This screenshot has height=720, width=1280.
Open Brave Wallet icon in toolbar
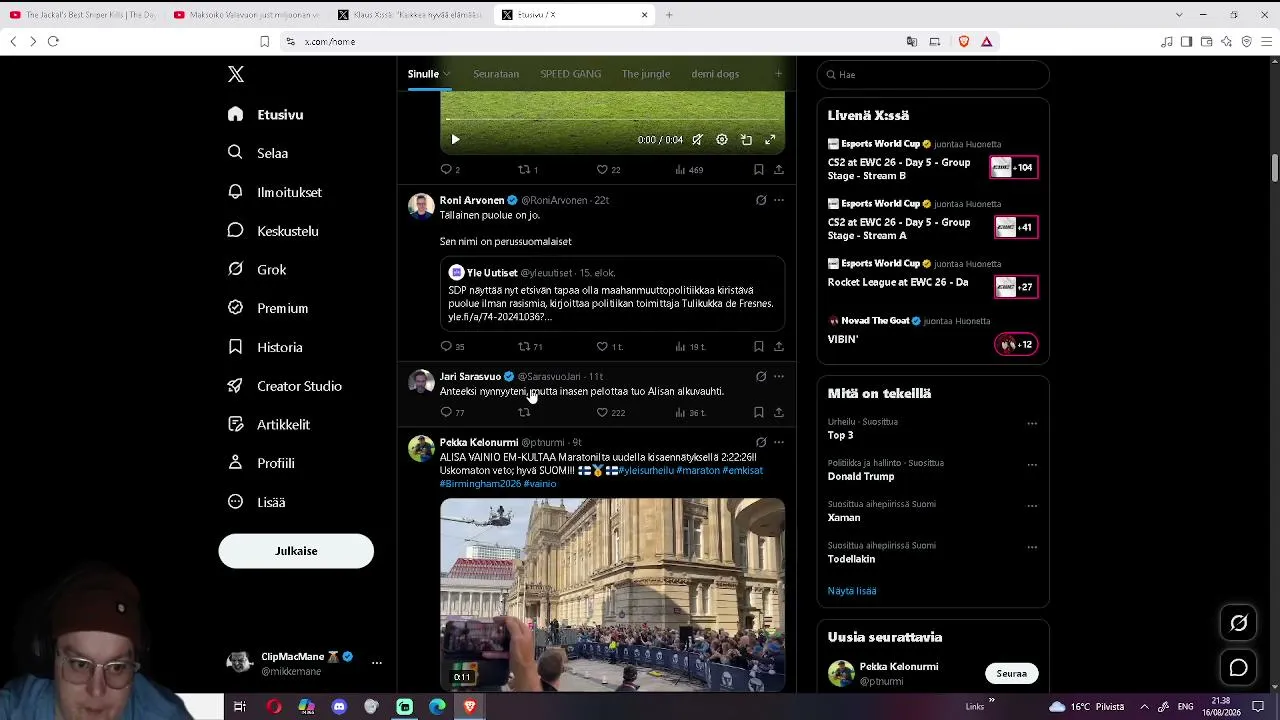1206,42
